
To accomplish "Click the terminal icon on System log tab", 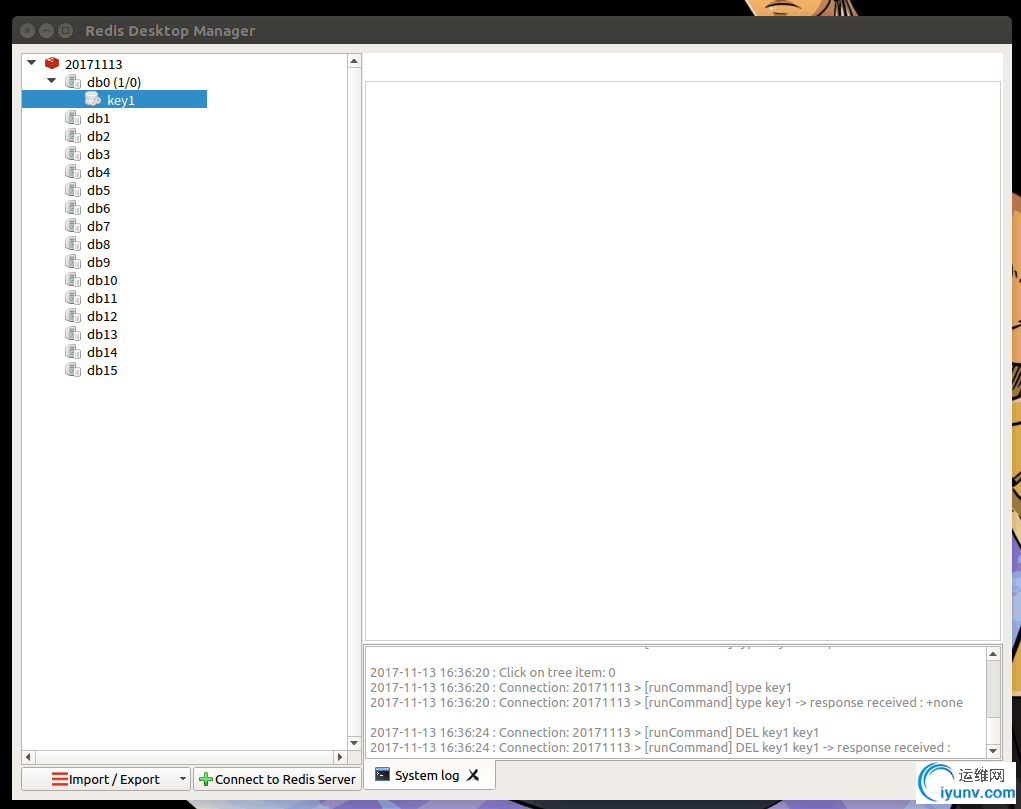I will point(382,774).
